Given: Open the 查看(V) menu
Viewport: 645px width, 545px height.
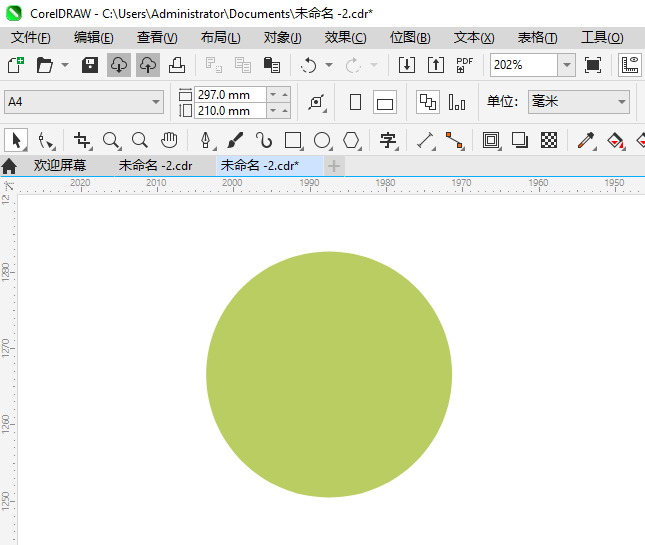Looking at the screenshot, I should [x=157, y=38].
